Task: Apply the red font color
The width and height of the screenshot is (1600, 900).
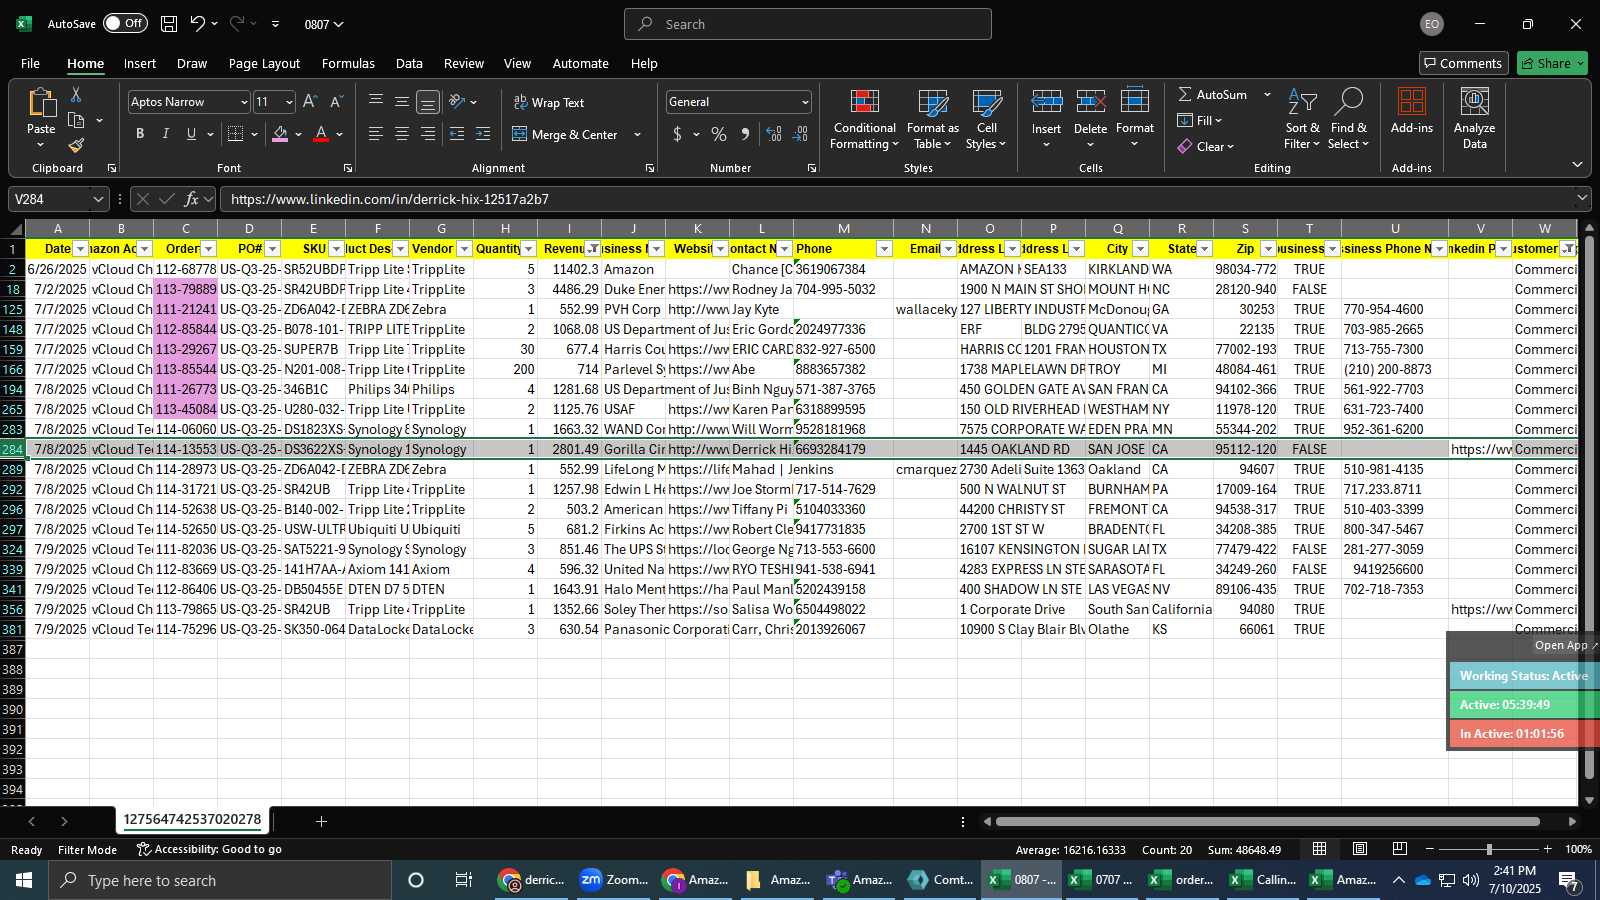Action: click(x=321, y=134)
